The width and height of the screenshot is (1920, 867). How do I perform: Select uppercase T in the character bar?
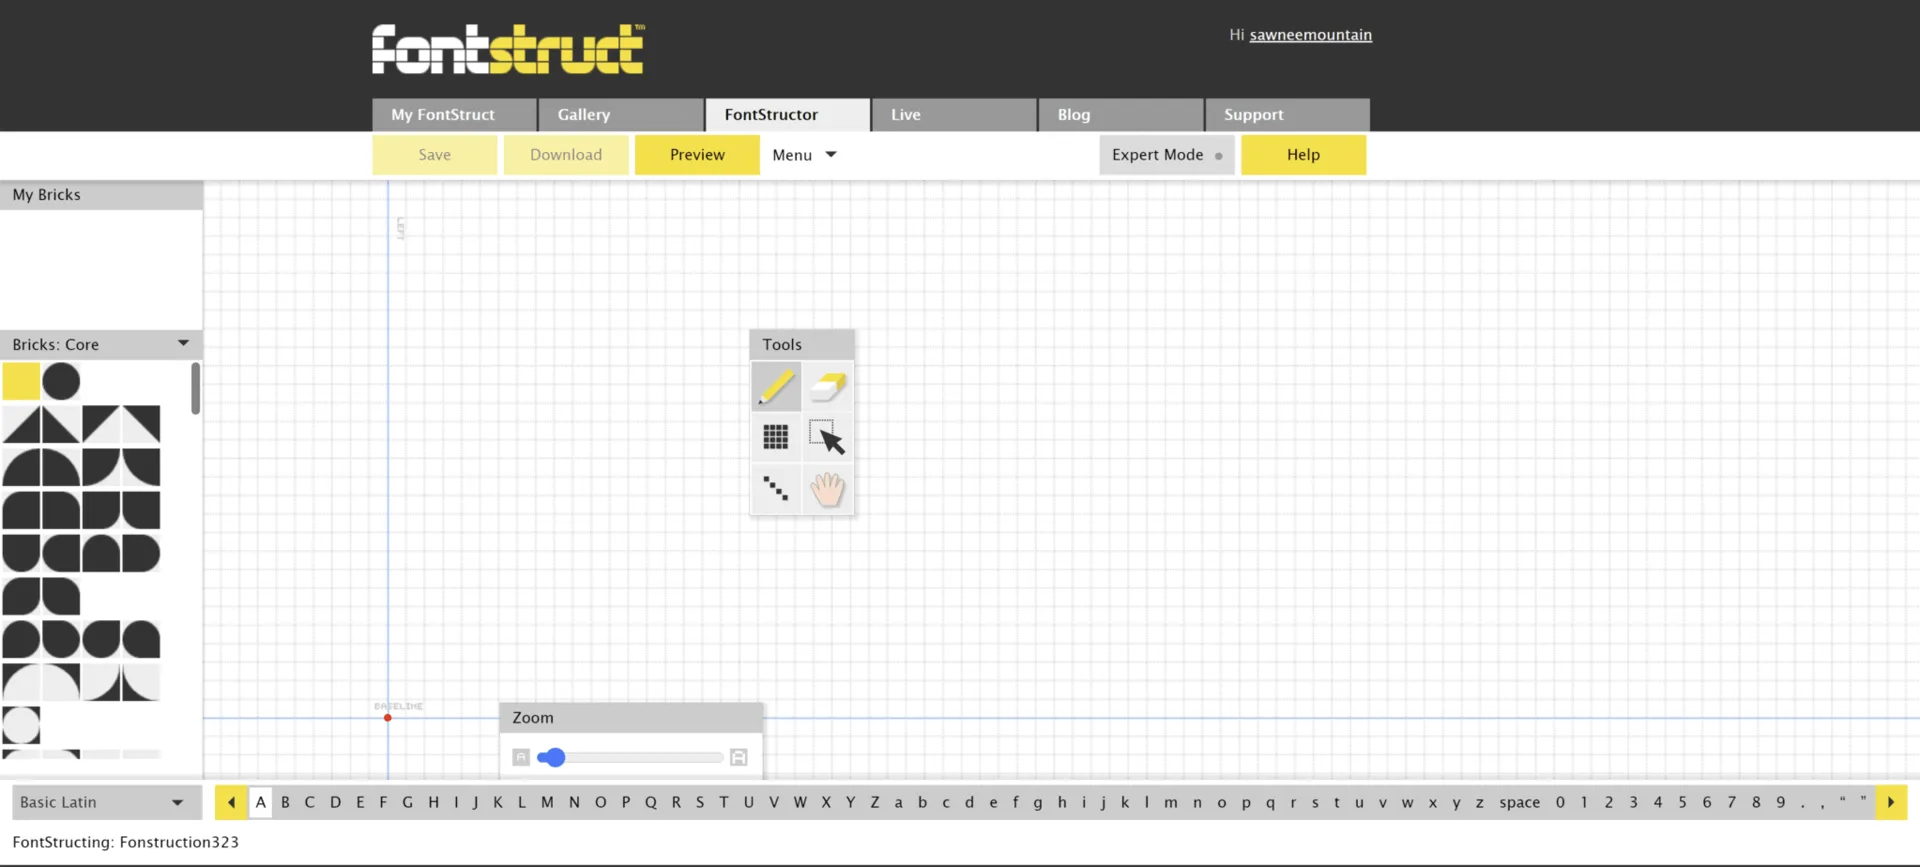pos(724,802)
